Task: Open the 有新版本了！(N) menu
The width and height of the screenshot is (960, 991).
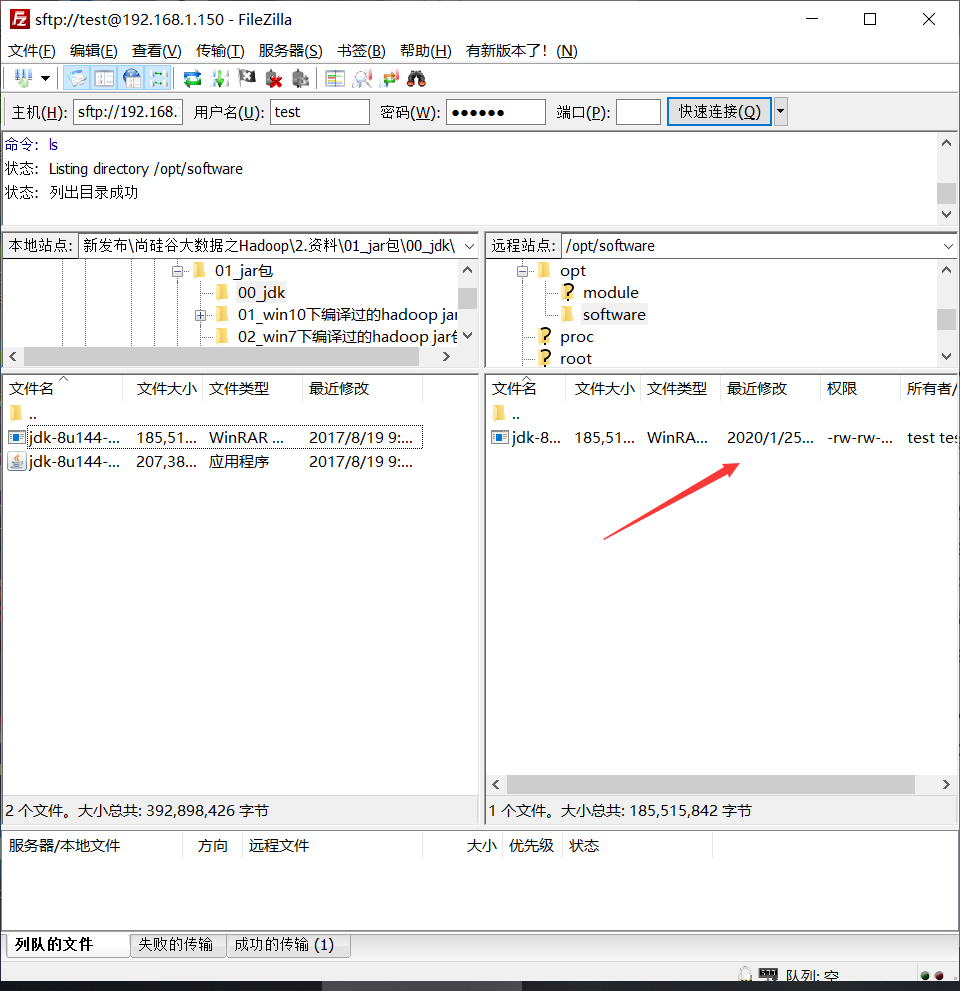Action: click(521, 51)
